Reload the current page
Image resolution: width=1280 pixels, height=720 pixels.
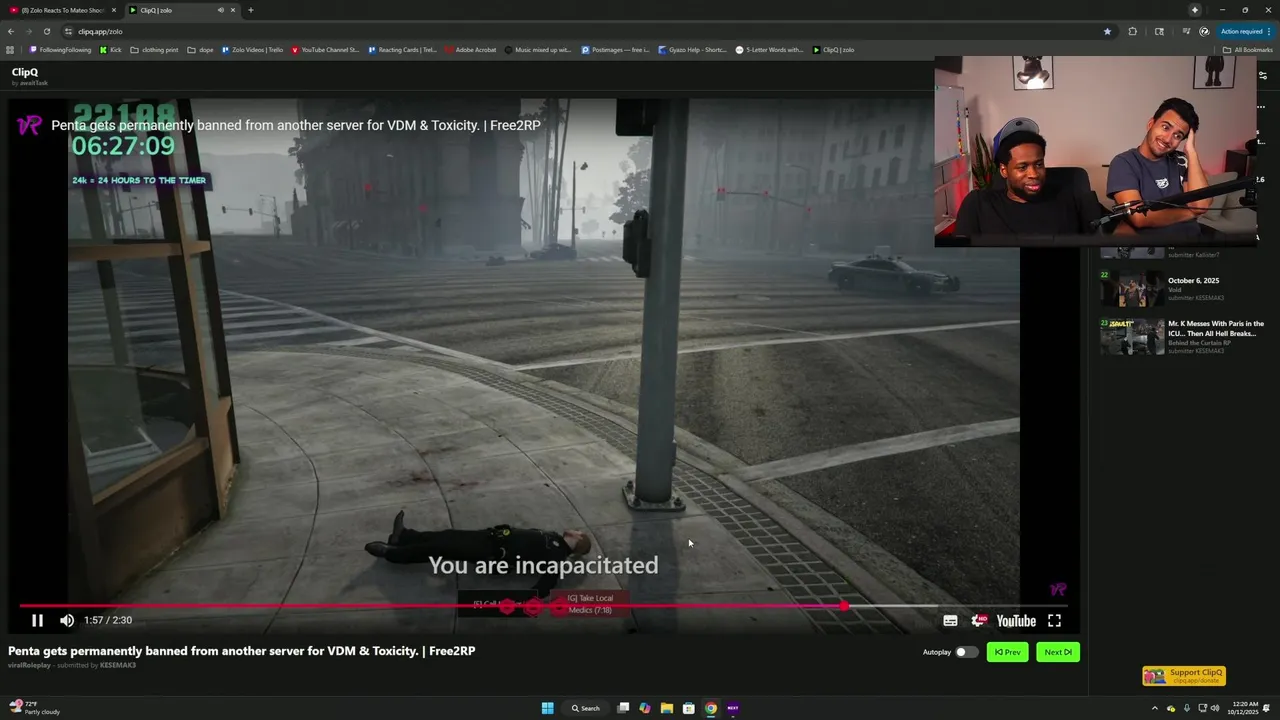46,31
